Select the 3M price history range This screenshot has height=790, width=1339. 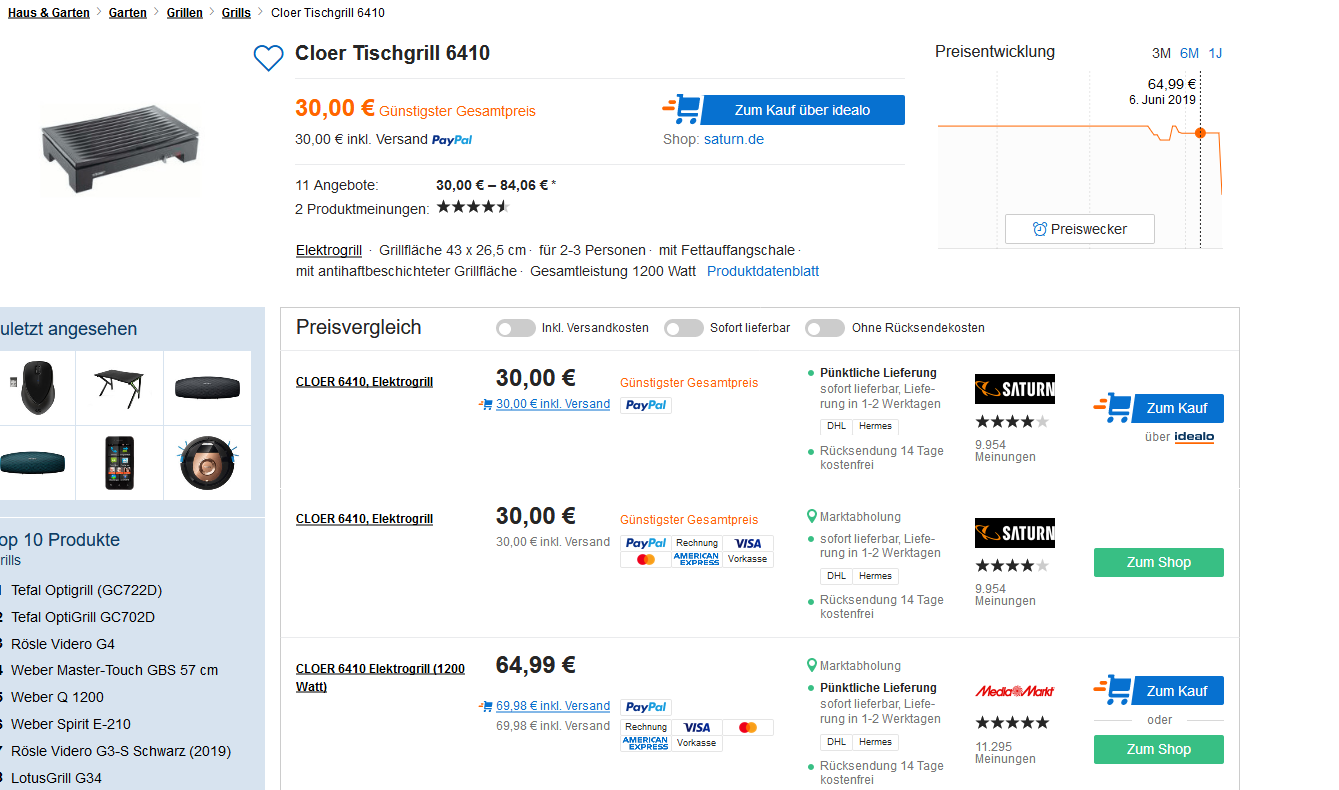tap(1161, 53)
